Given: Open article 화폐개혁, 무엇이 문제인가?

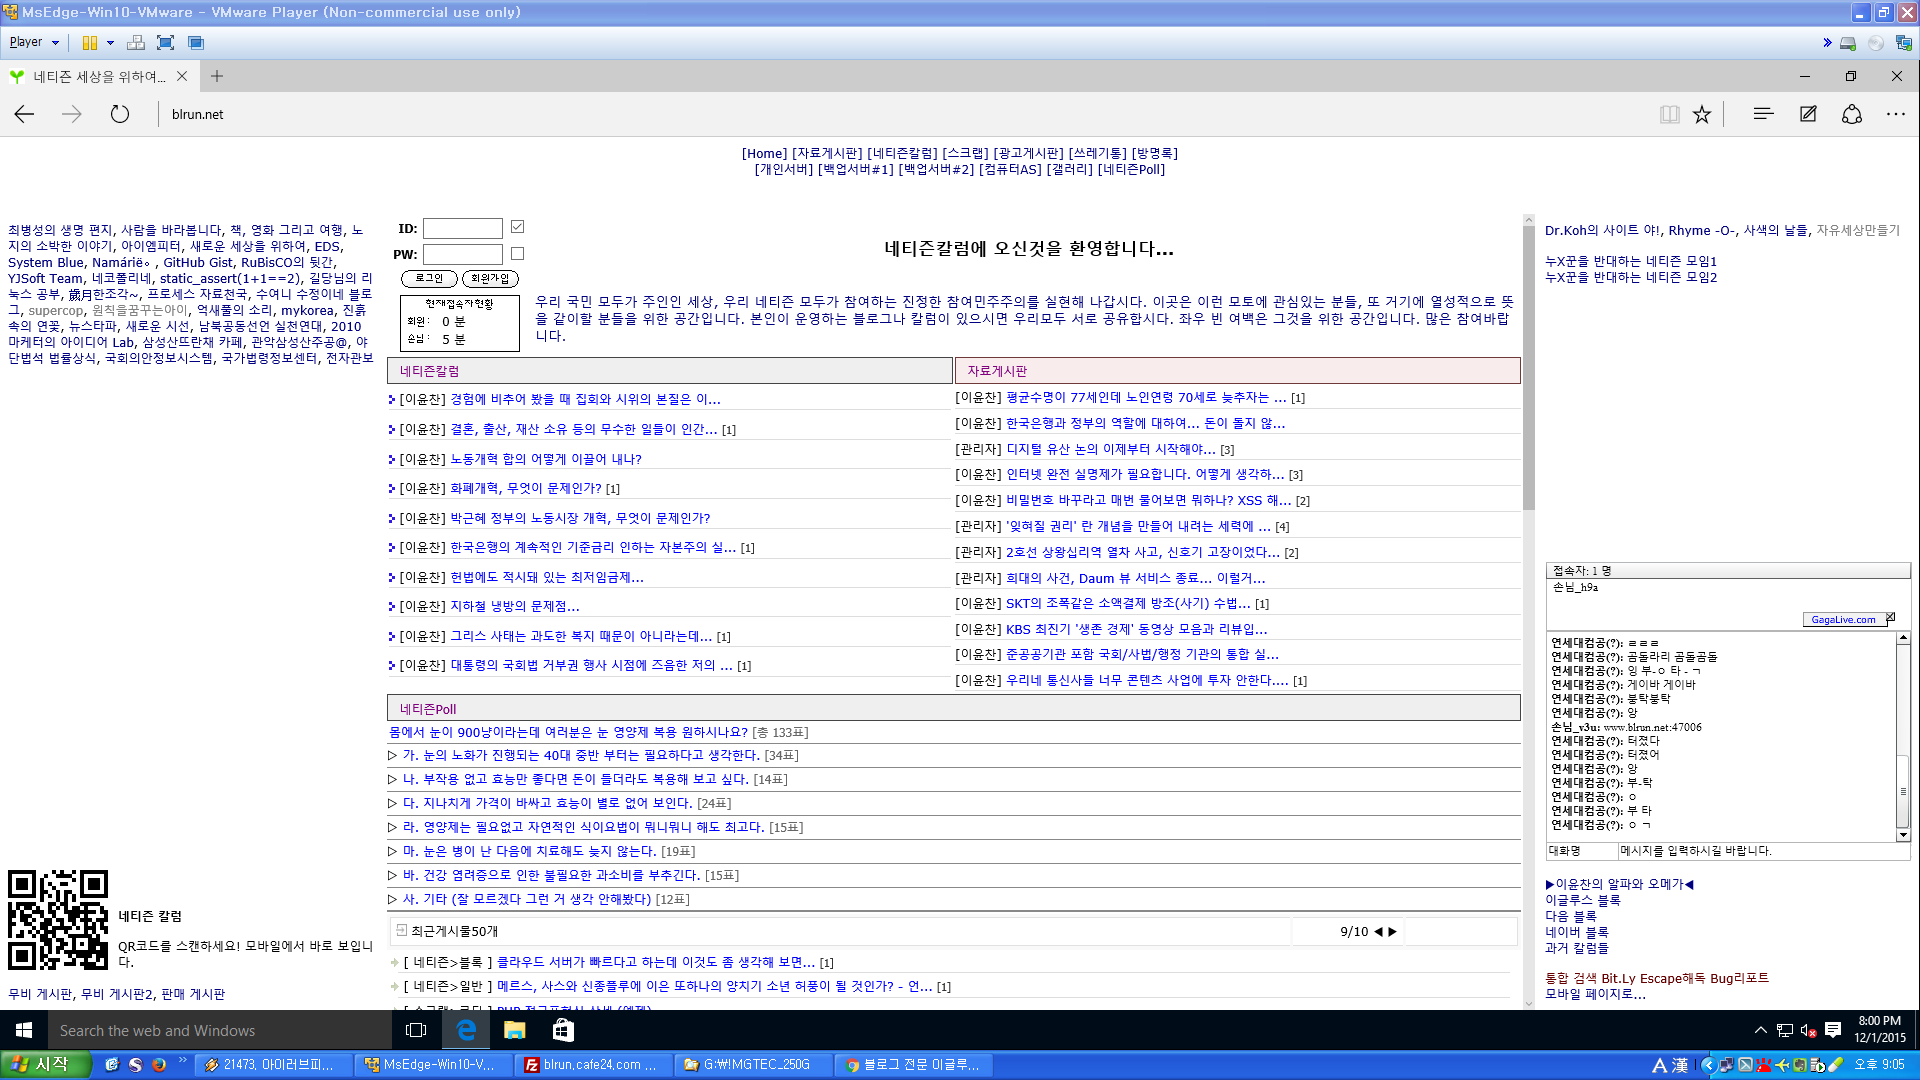Looking at the screenshot, I should tap(526, 488).
